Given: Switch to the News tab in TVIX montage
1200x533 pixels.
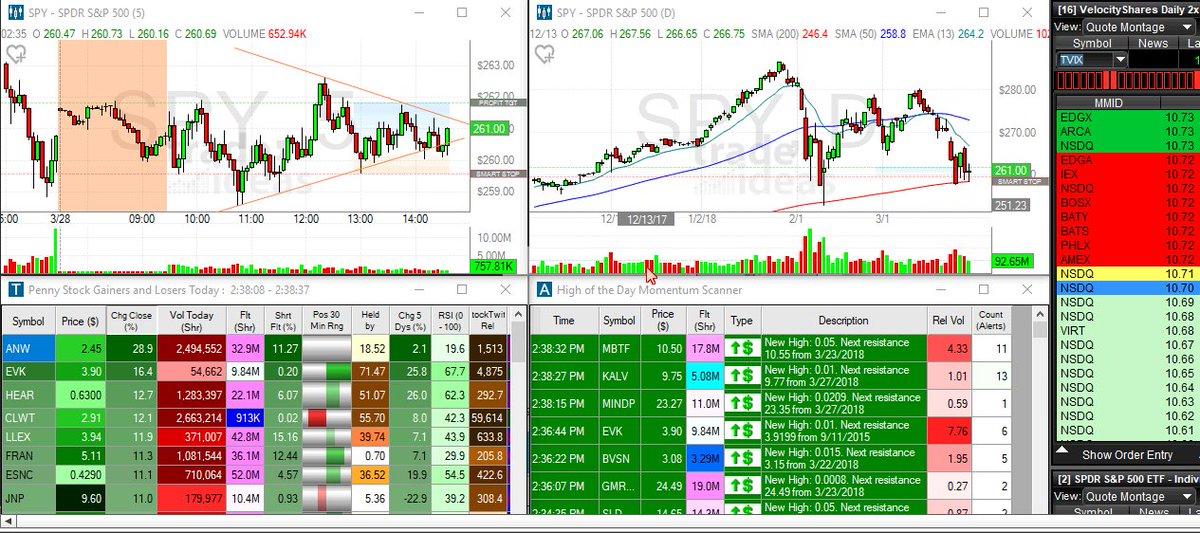Looking at the screenshot, I should click(x=1152, y=43).
